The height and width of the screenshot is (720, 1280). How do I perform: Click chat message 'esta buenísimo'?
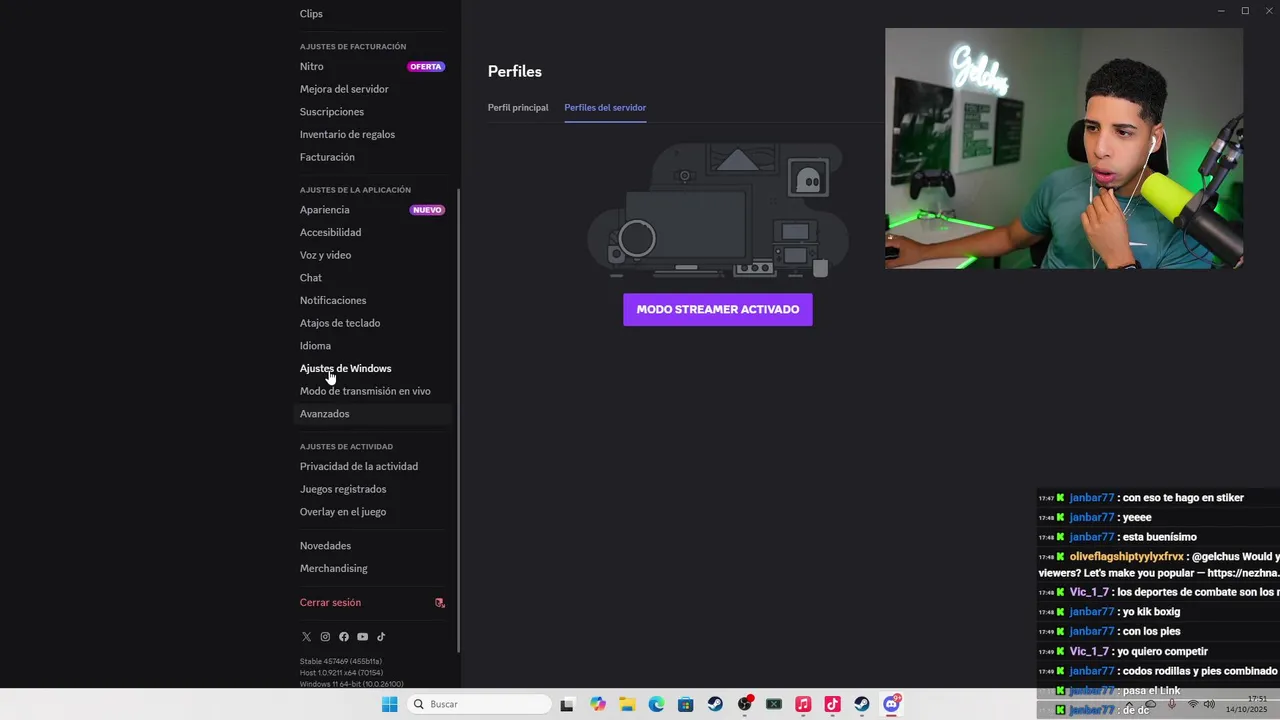tap(1159, 537)
